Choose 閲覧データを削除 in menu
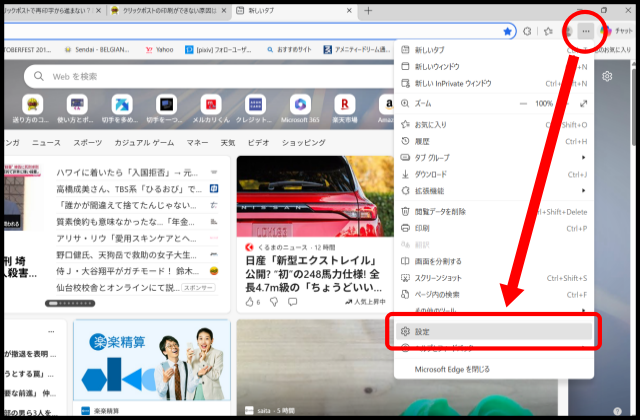Screen dimensions: 640x420 pyautogui.click(x=494, y=211)
